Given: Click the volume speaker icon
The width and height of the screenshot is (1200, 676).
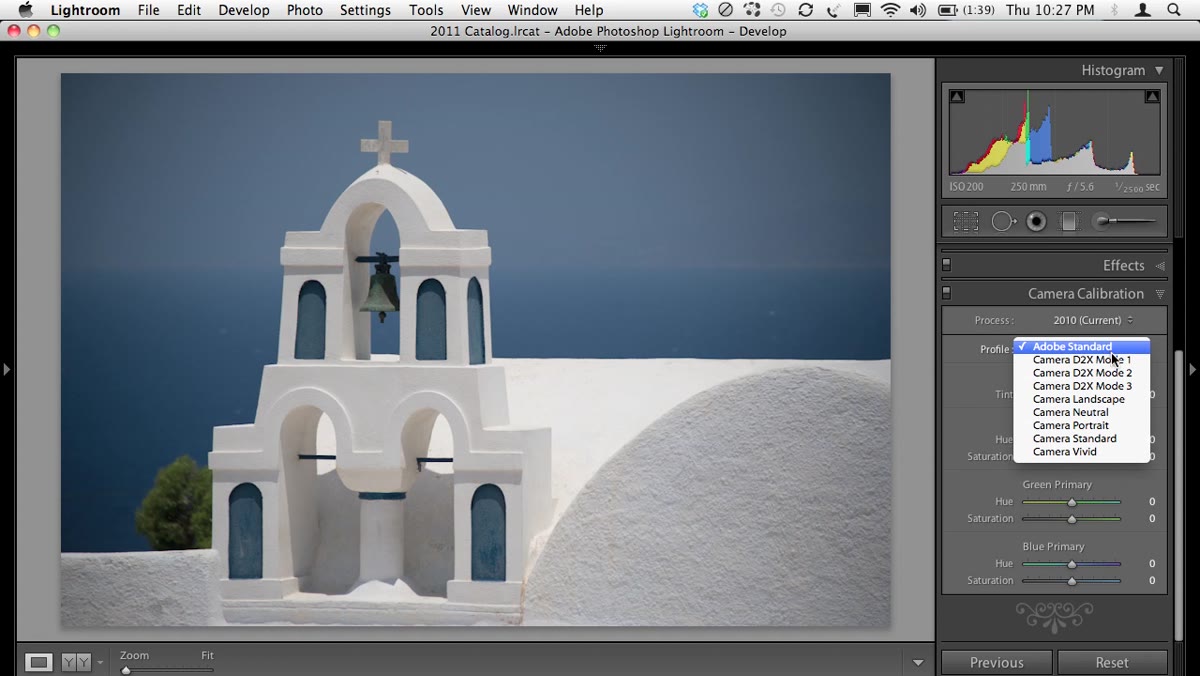Looking at the screenshot, I should point(918,10).
